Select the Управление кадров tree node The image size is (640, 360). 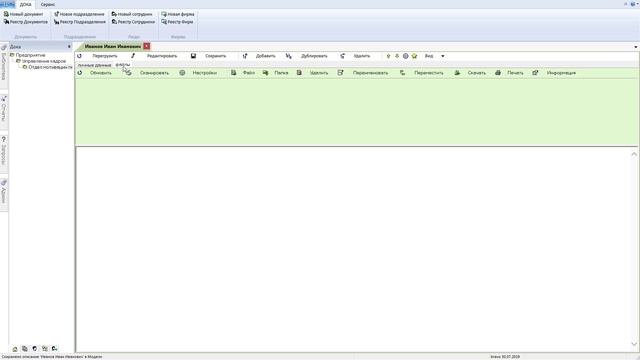44,61
